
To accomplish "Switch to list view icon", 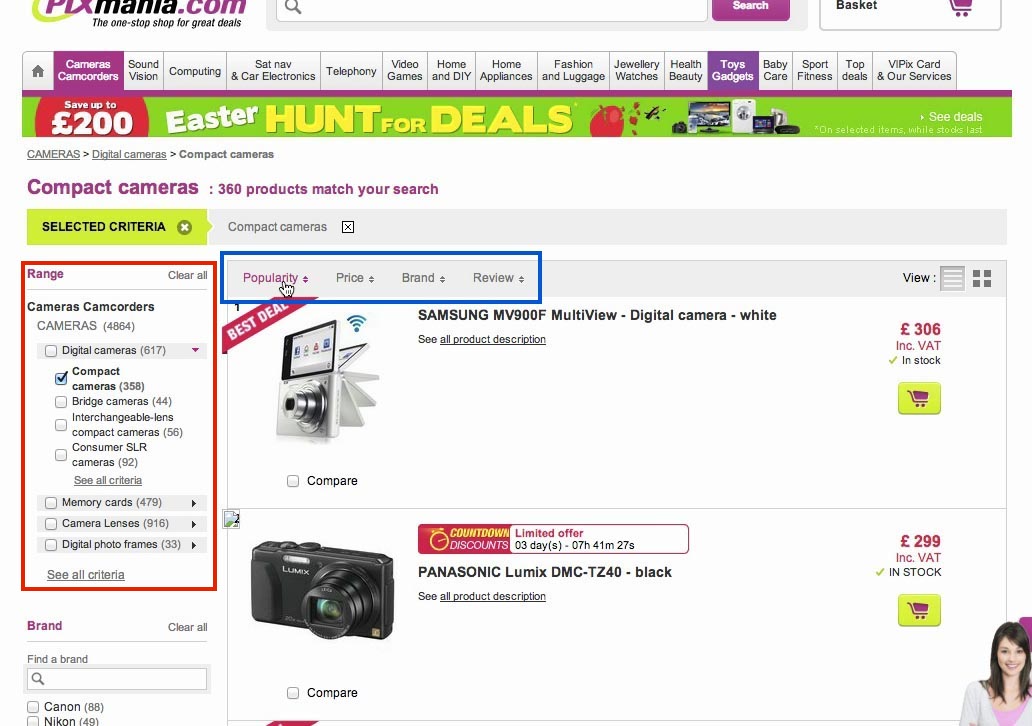I will pos(952,278).
